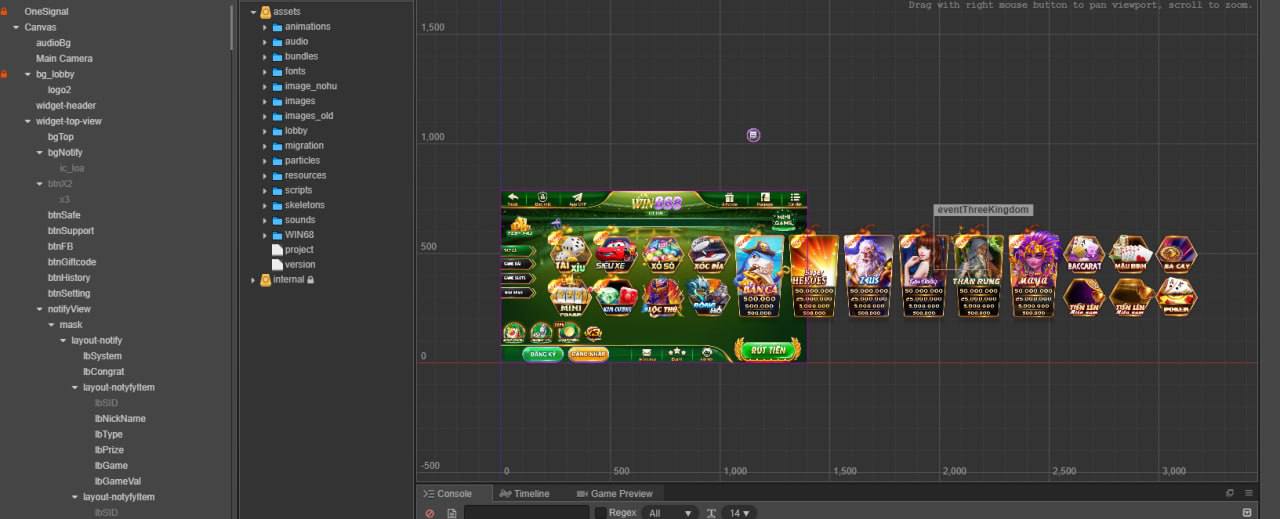Click the lock icon next to internal
The width and height of the screenshot is (1280, 519).
[310, 280]
